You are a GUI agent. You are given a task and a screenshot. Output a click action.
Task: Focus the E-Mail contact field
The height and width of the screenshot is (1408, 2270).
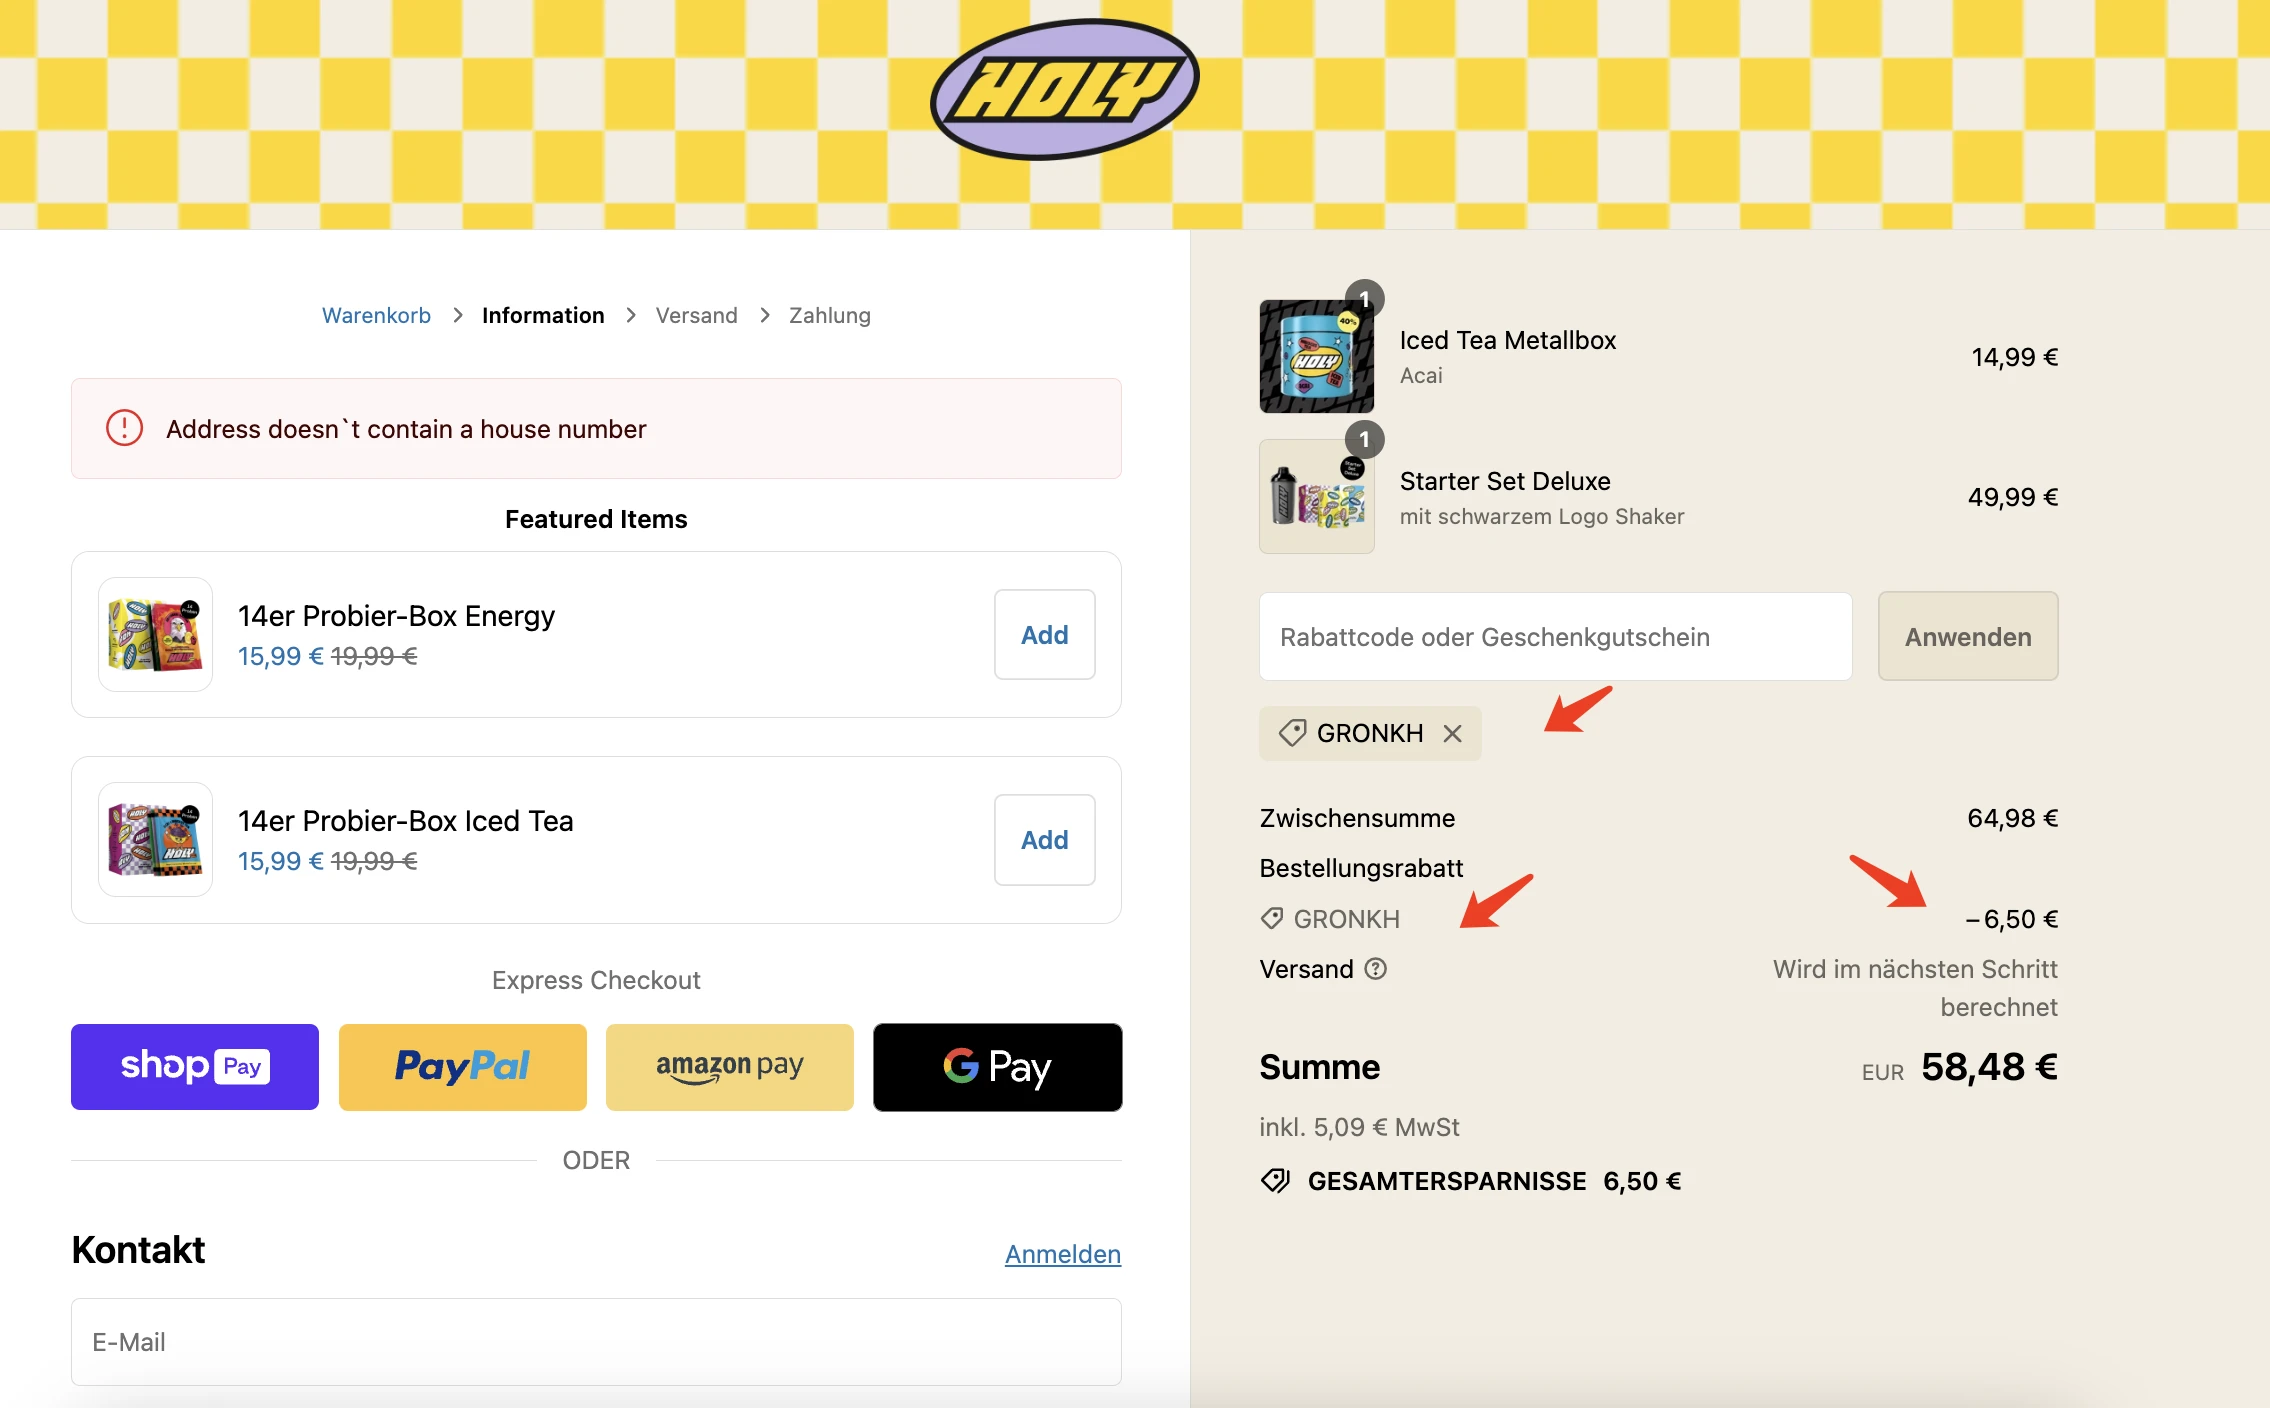[596, 1342]
